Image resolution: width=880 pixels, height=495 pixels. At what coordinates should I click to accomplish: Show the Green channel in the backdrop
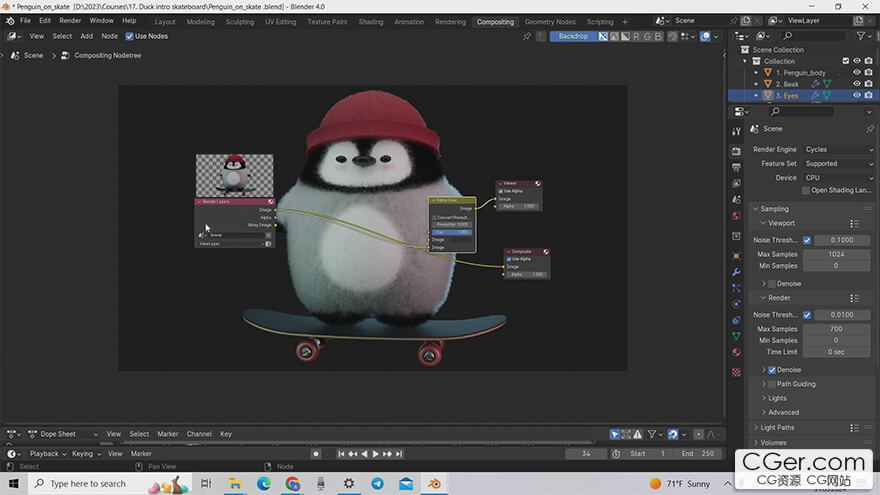coord(647,36)
